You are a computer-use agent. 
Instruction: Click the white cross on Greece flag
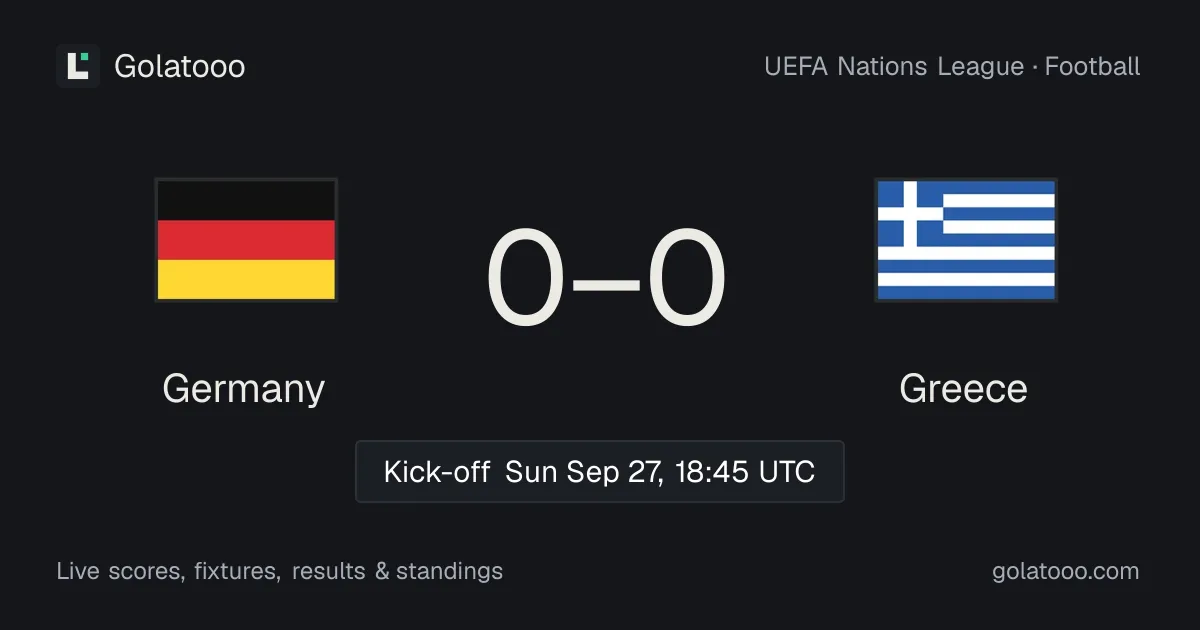click(x=910, y=214)
